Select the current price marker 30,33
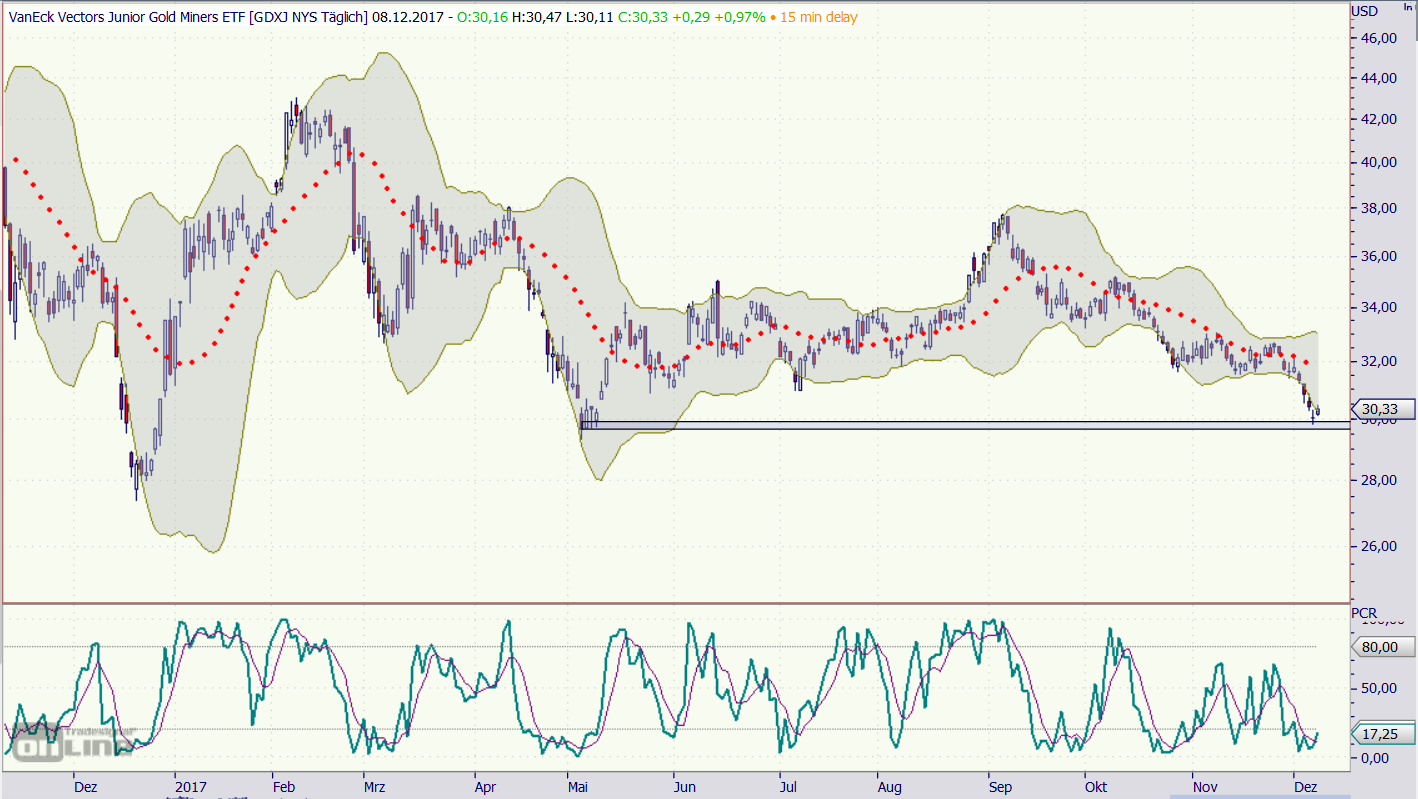1418x799 pixels. click(1385, 409)
